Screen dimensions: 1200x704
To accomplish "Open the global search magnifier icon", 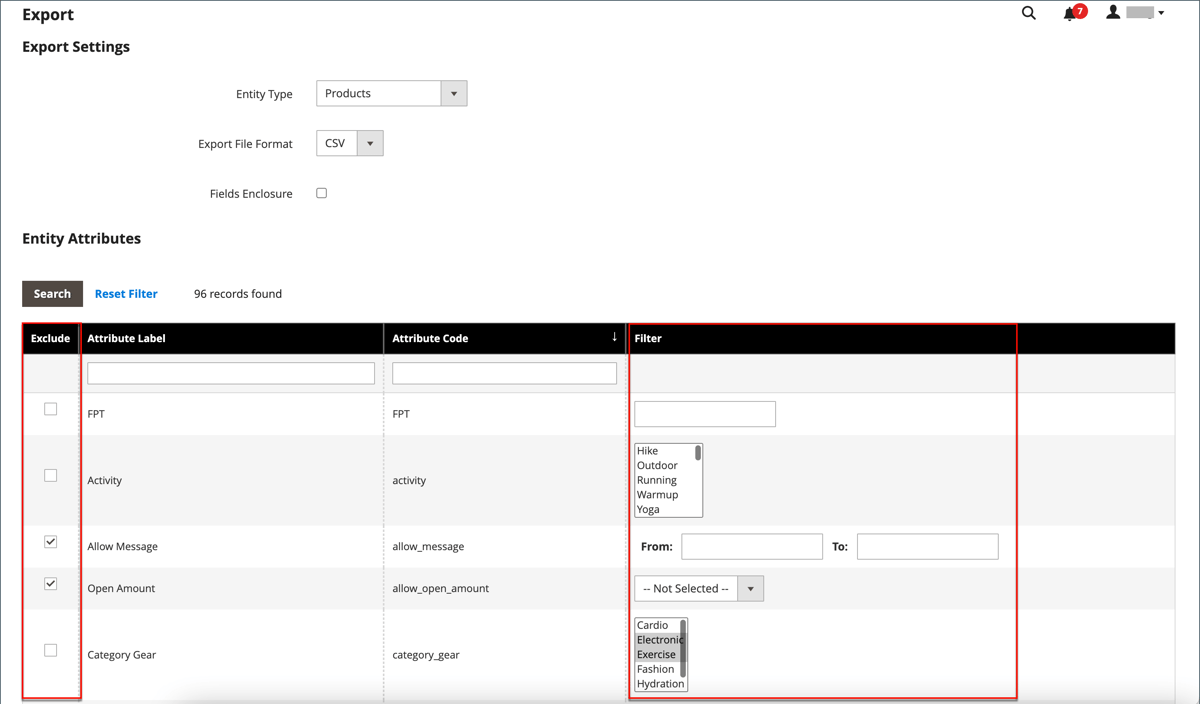I will coord(1028,13).
